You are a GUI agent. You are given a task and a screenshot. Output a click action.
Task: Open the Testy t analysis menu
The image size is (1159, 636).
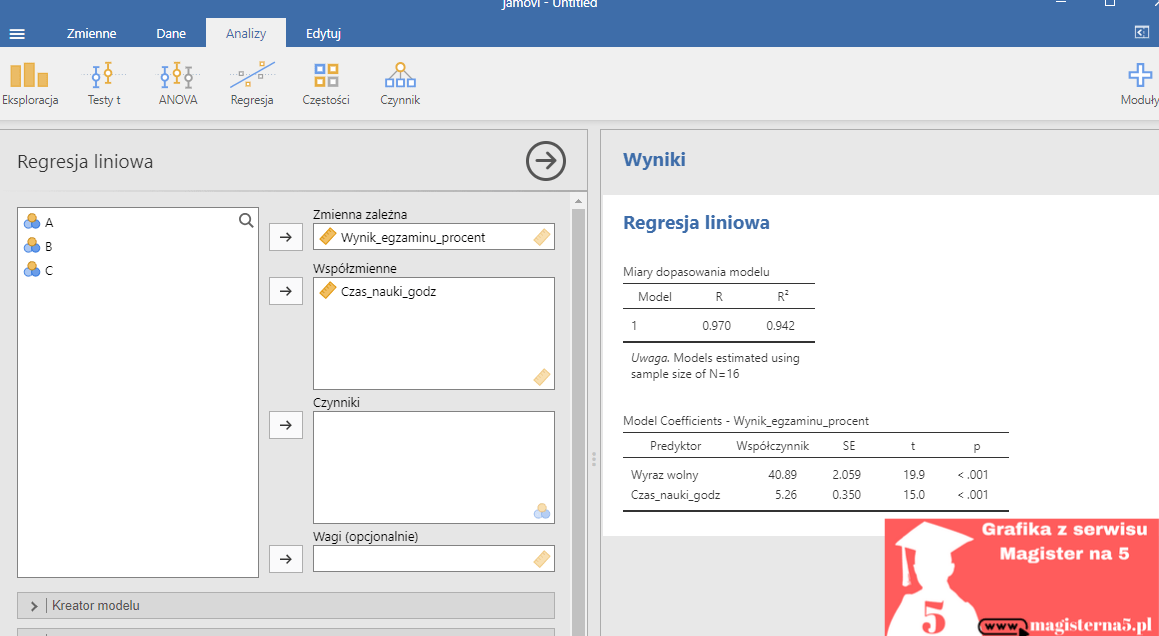tap(104, 84)
